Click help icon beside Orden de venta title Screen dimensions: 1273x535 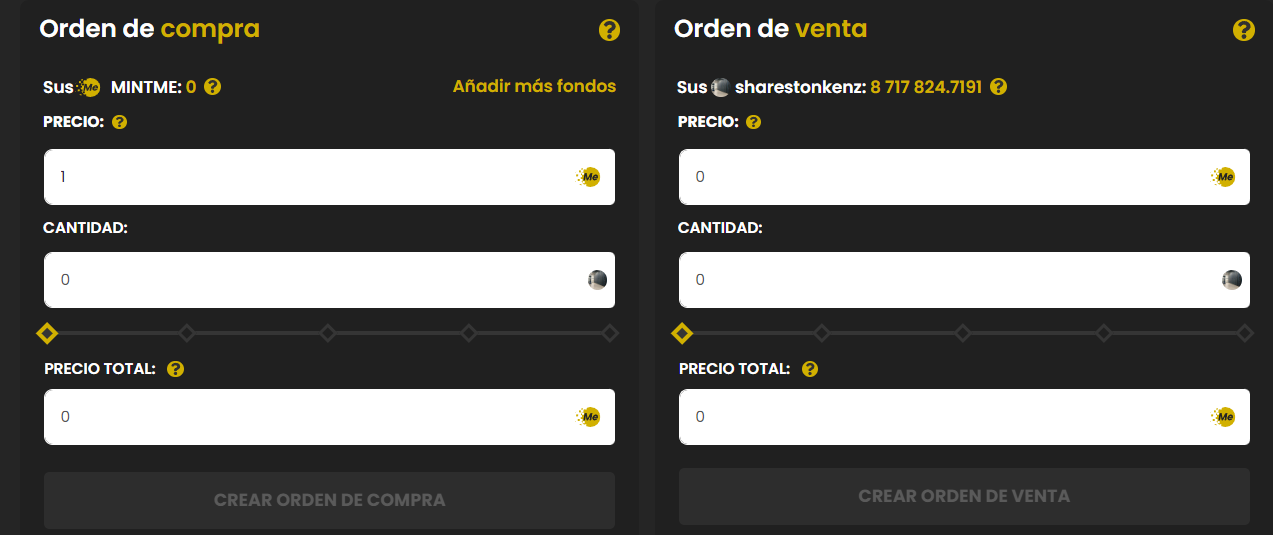1244,30
